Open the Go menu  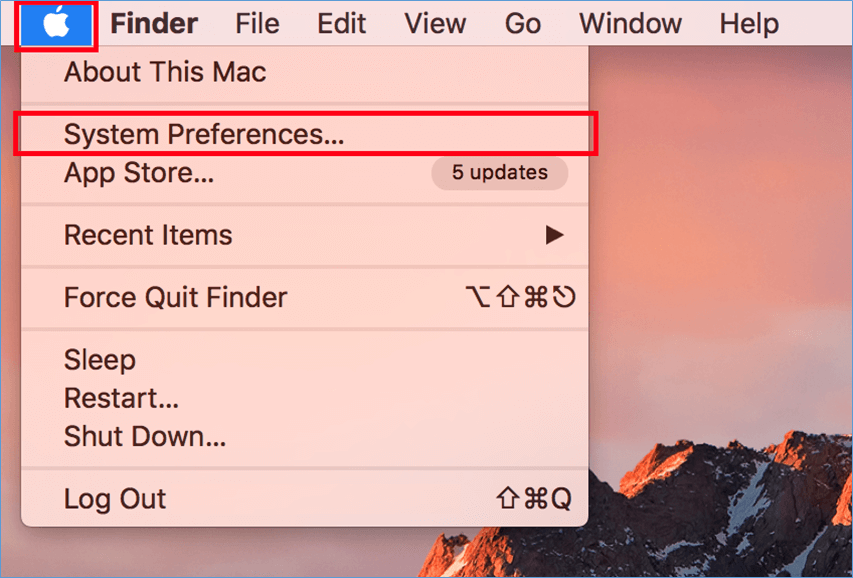point(523,24)
